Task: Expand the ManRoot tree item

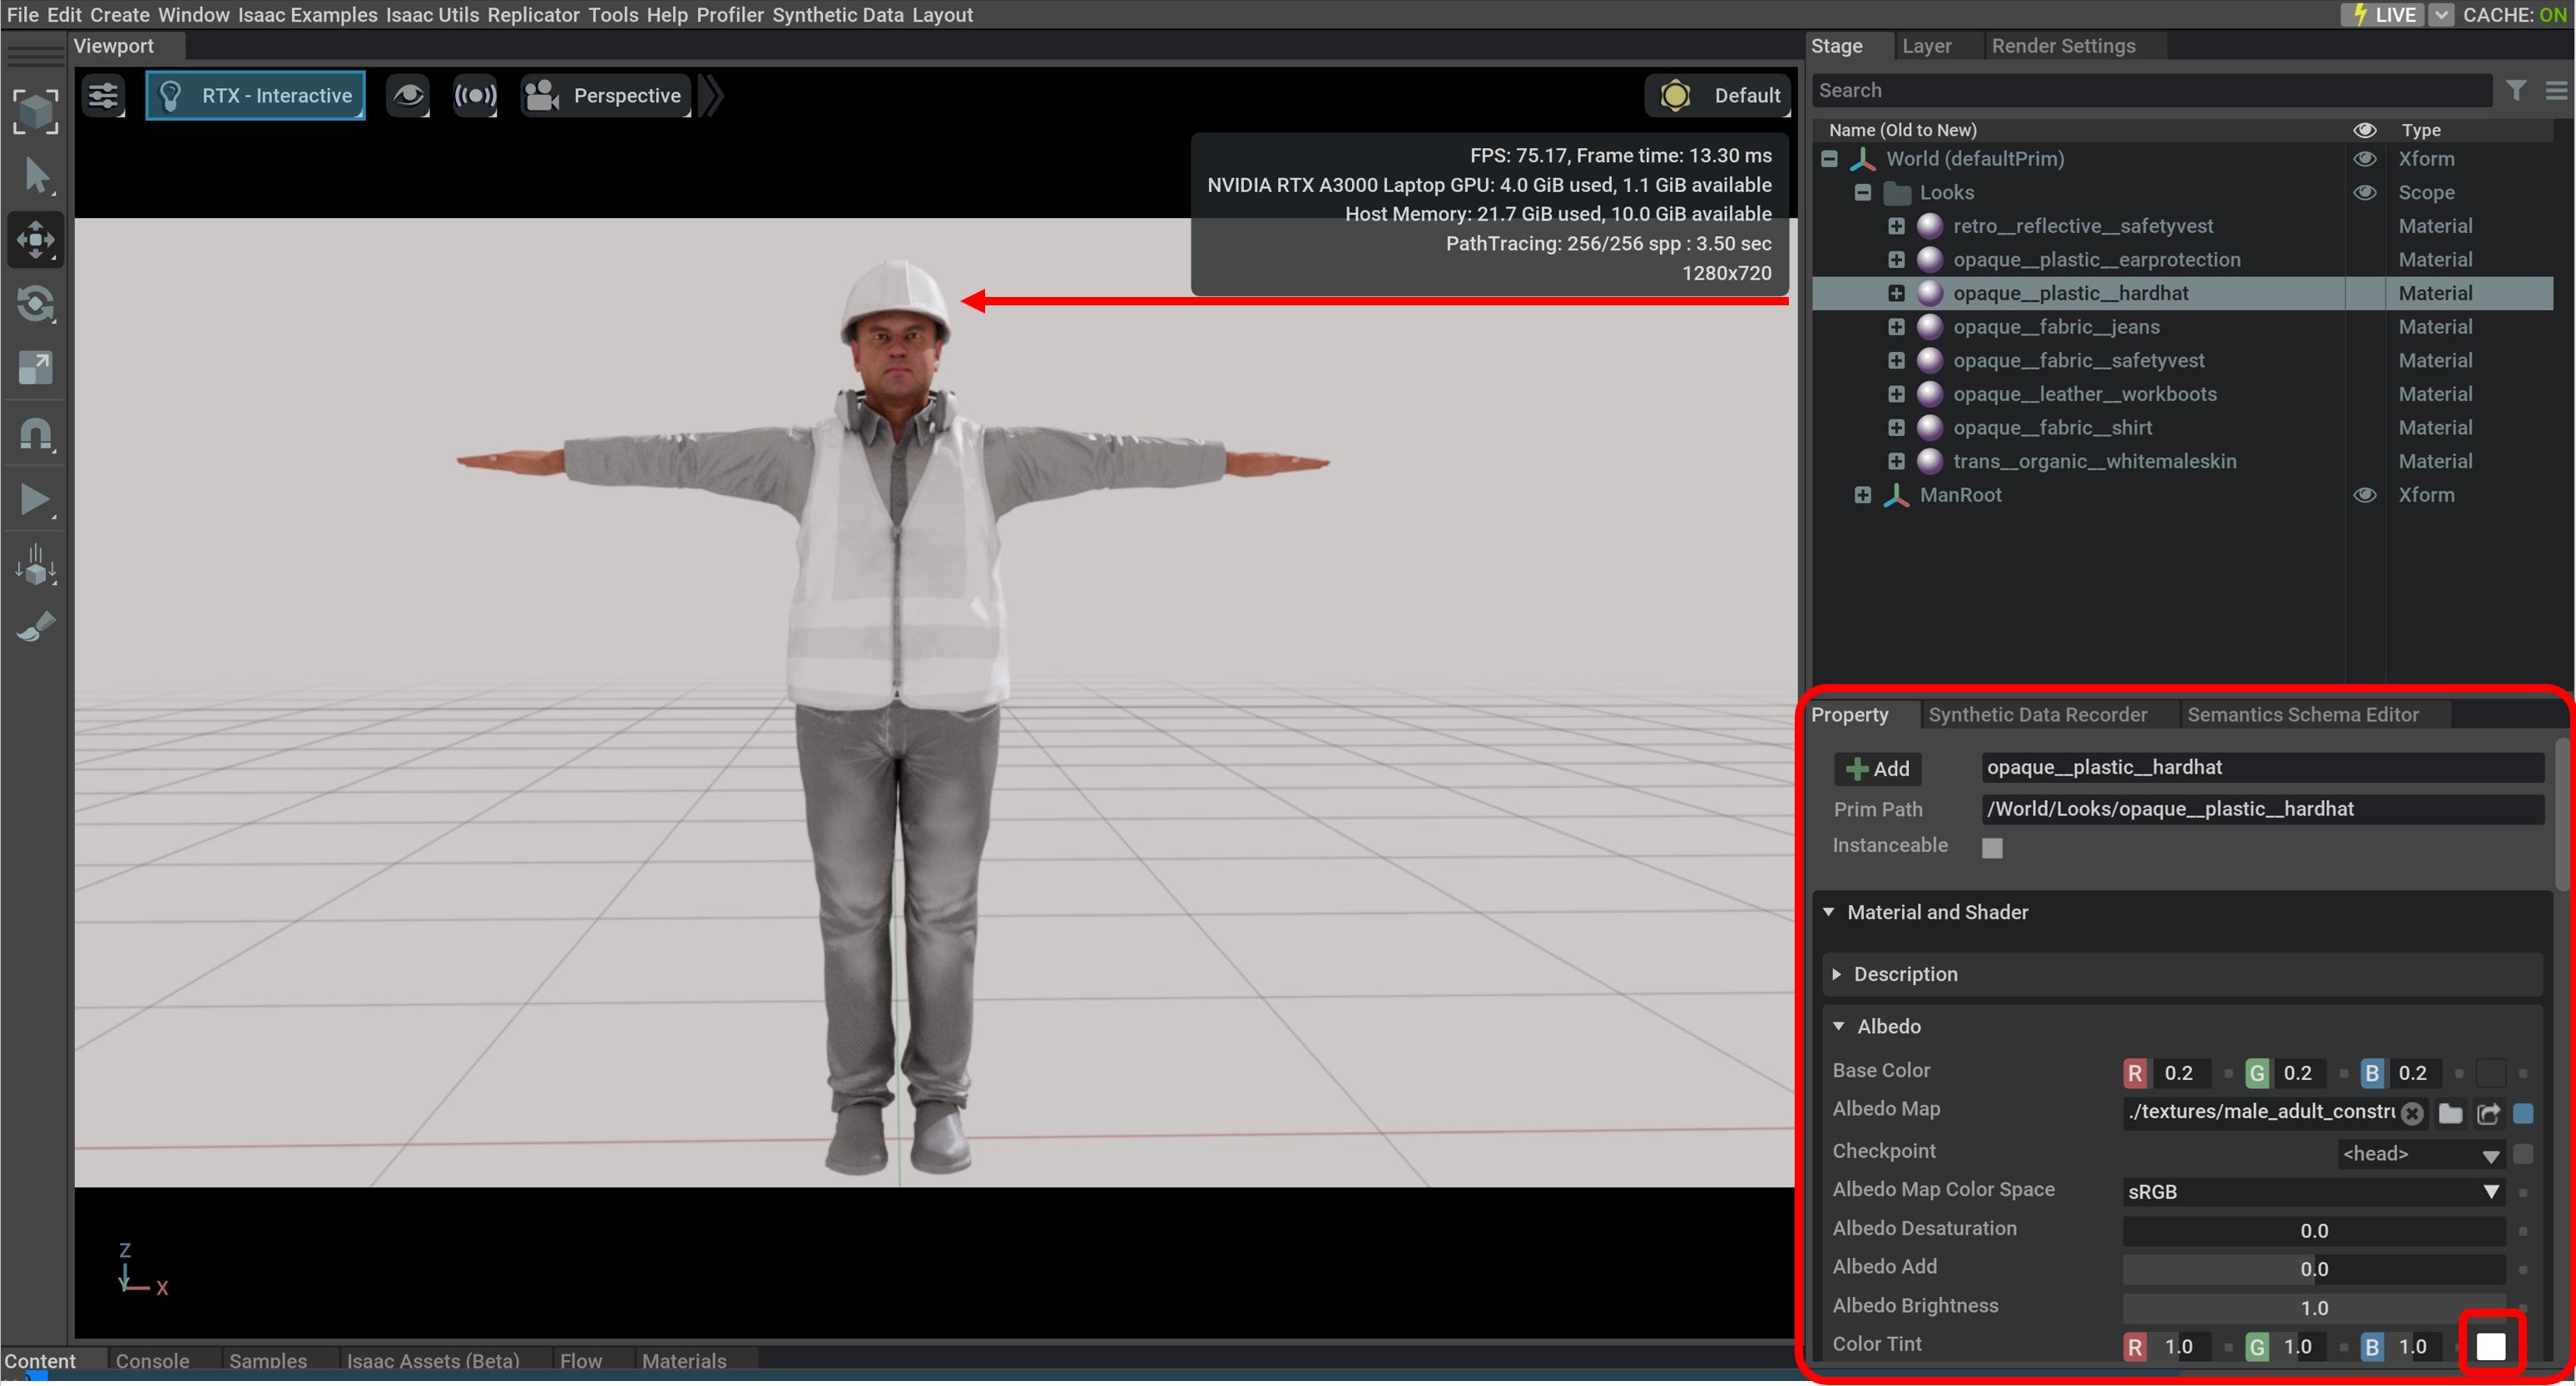Action: pos(1862,495)
